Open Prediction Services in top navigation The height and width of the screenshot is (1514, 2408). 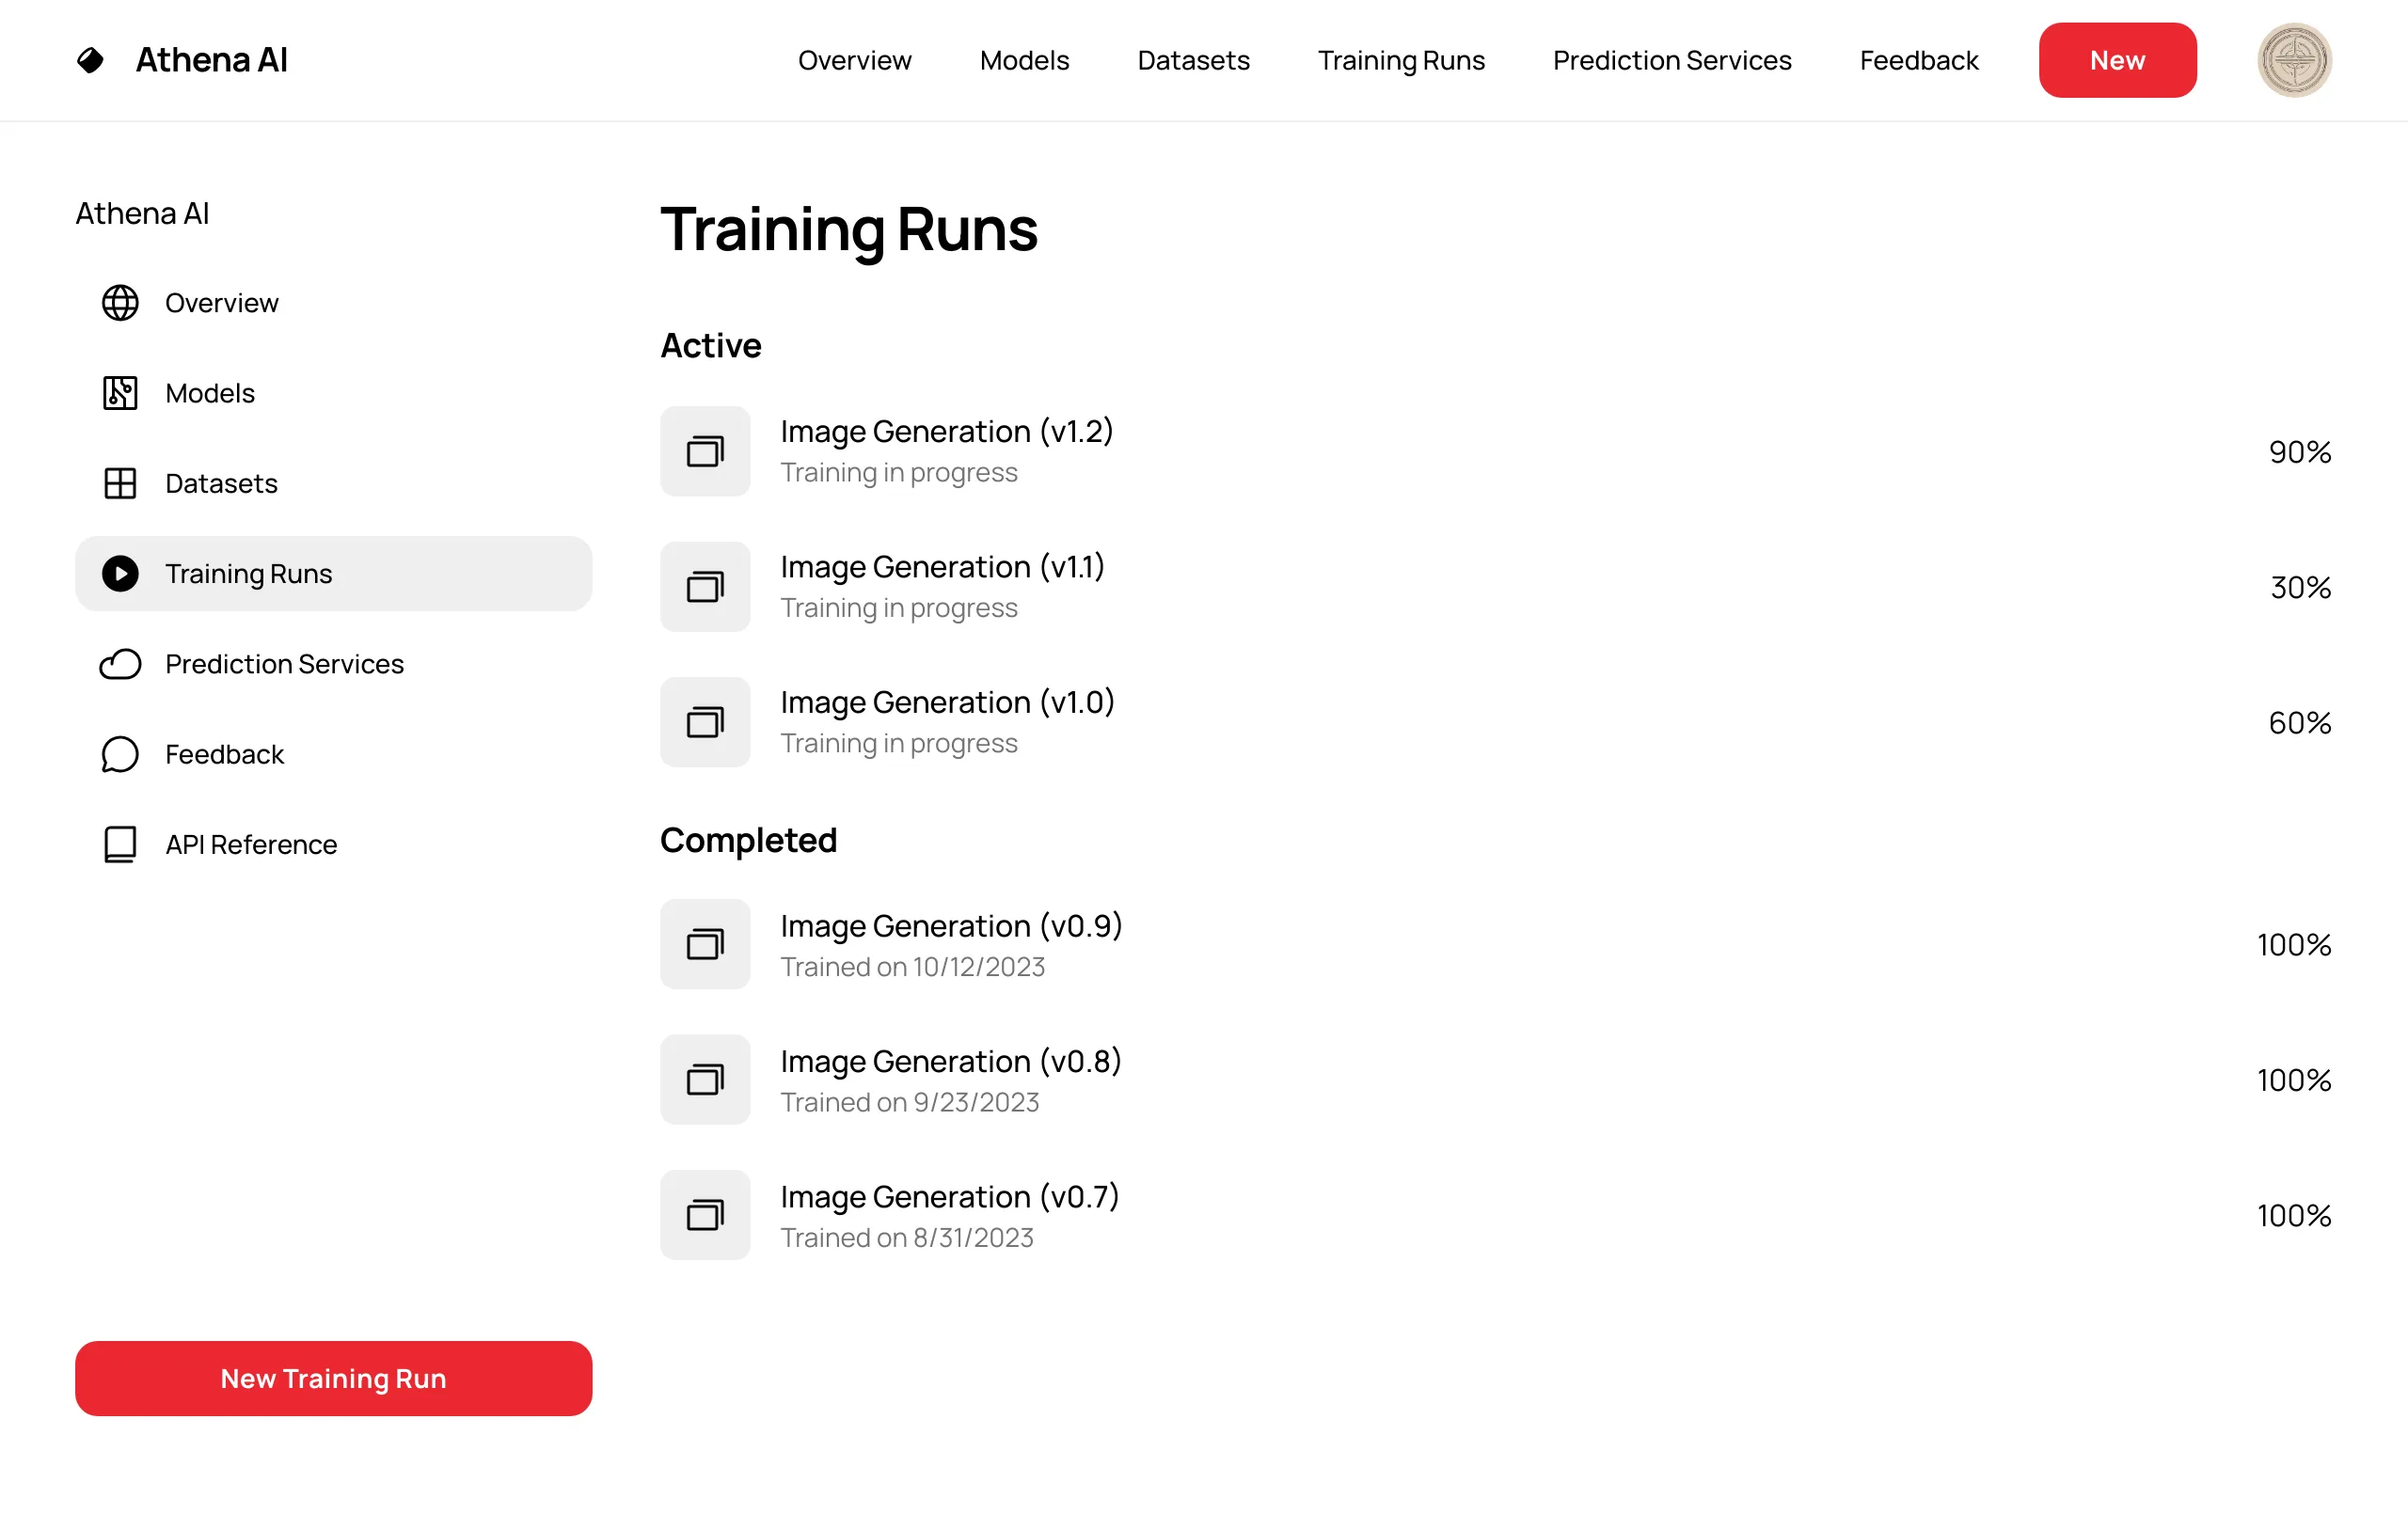pos(1672,60)
